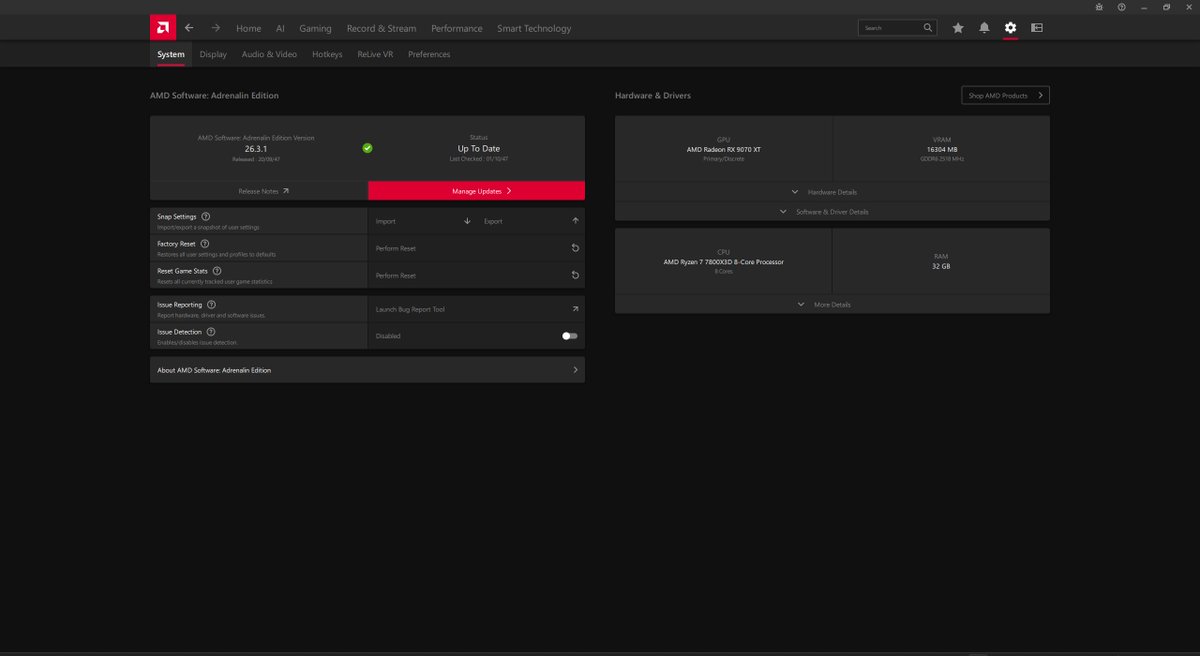Click the settings gear icon
This screenshot has height=656, width=1200.
pos(1010,28)
